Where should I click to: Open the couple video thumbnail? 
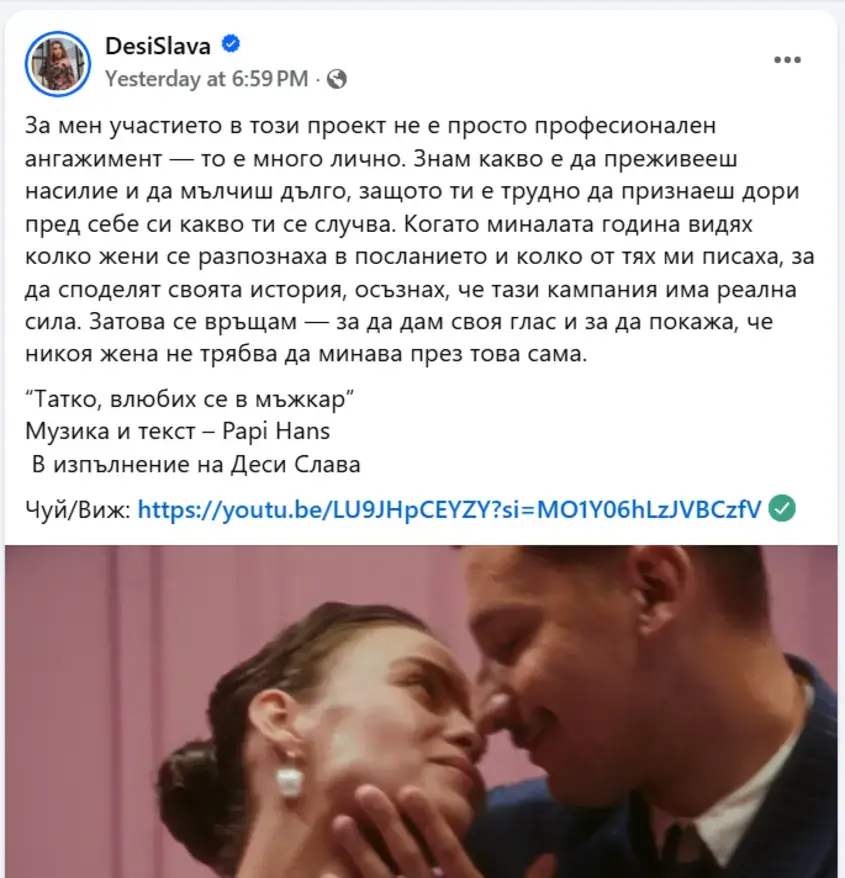click(421, 711)
